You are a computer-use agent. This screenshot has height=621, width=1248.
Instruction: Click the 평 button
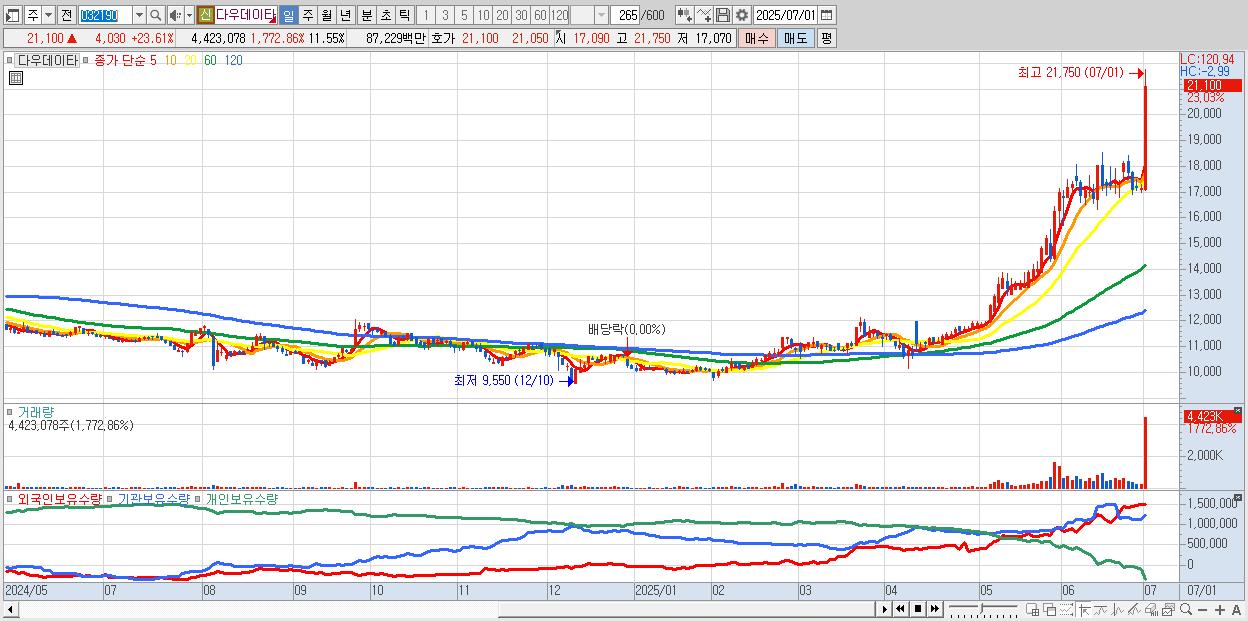826,38
